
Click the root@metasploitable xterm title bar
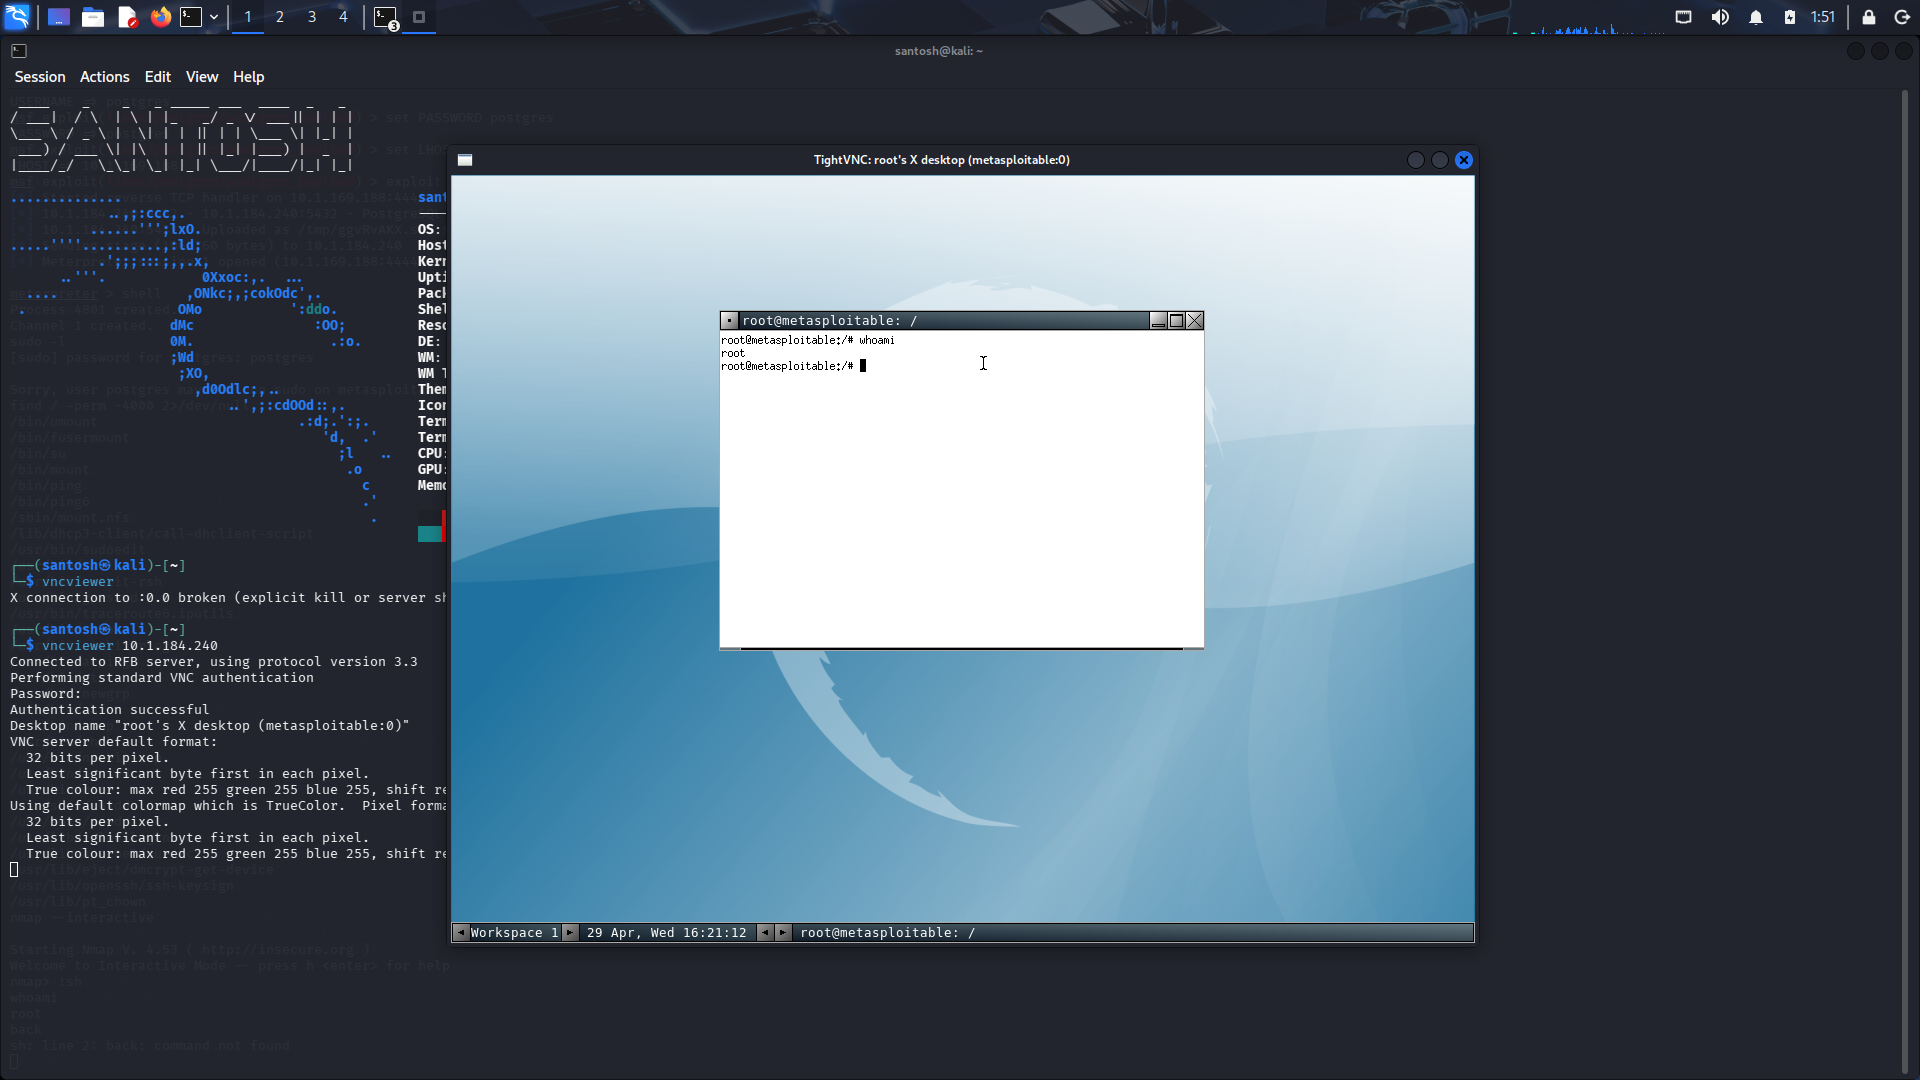(x=943, y=321)
